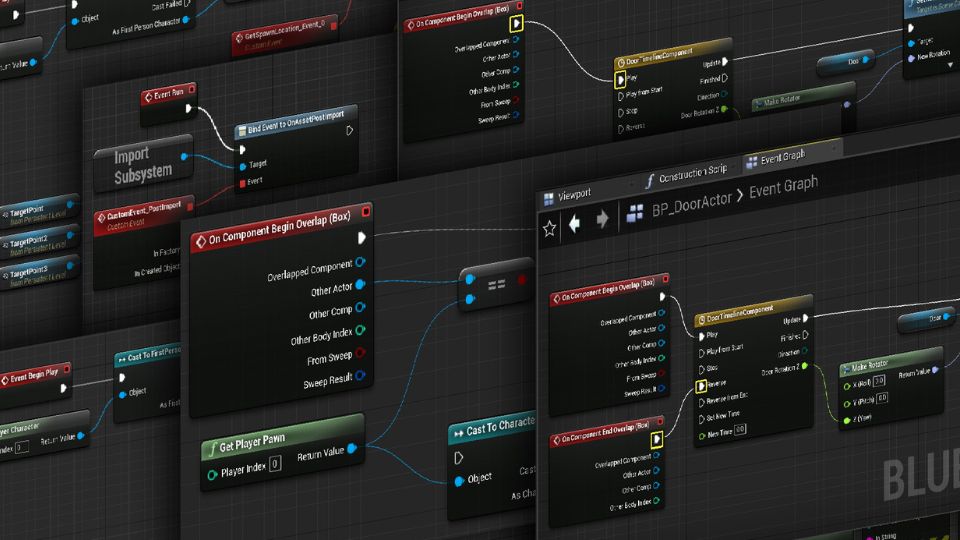
Task: Click the New Time value field
Action: click(740, 429)
